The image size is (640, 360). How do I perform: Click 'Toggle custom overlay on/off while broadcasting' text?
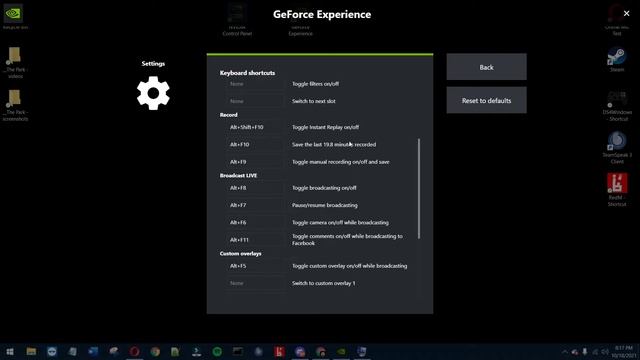pyautogui.click(x=349, y=266)
